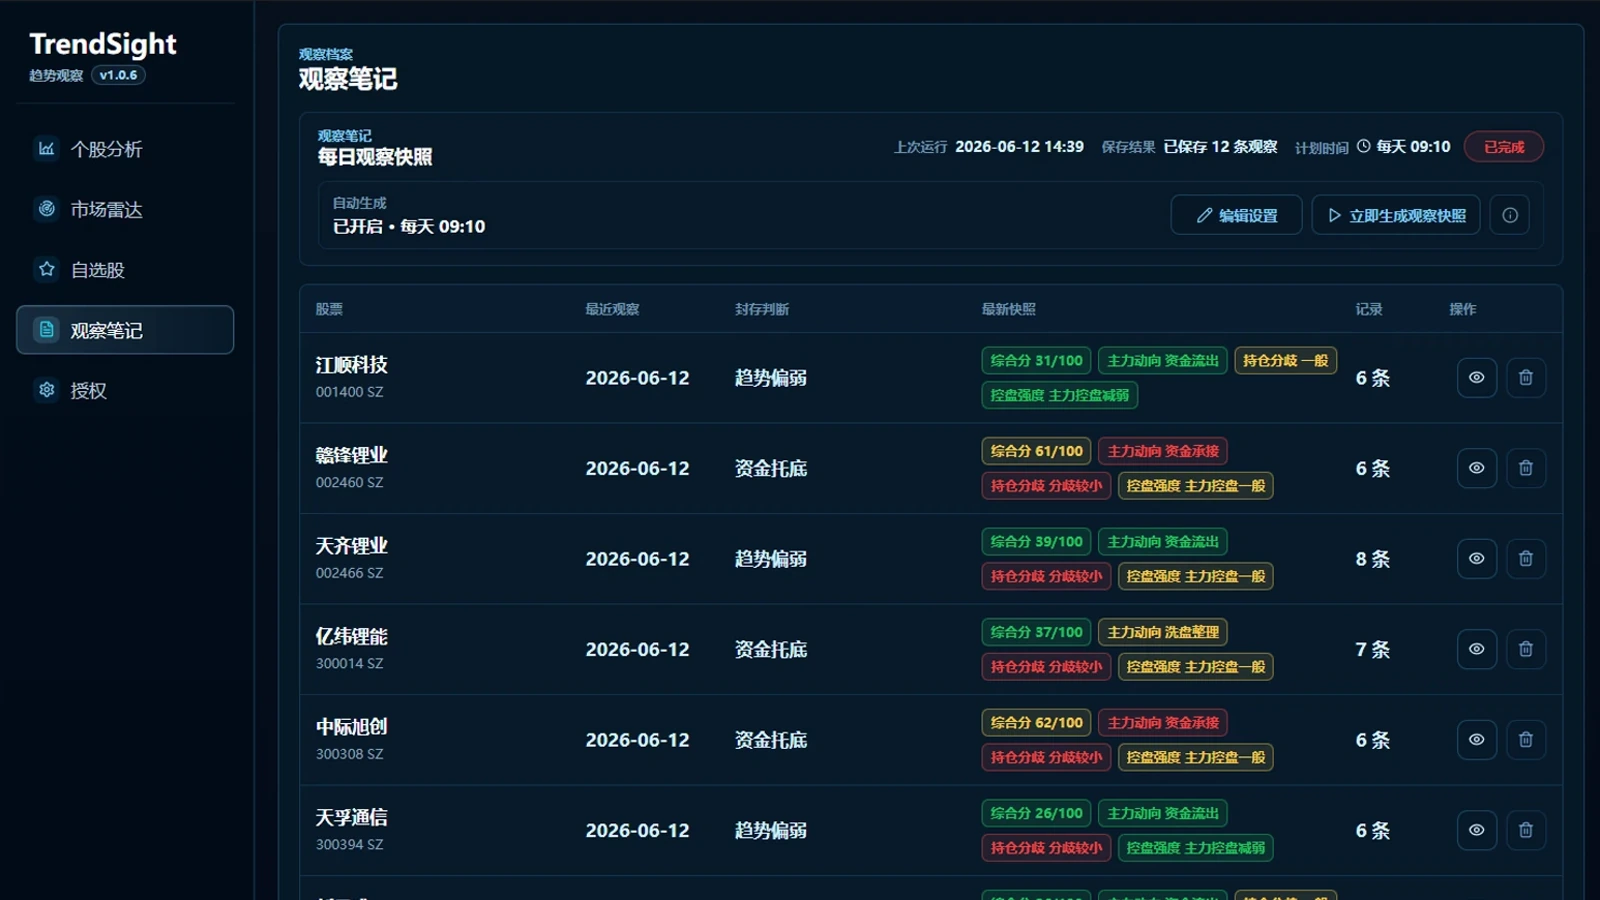Click stock name 亿纬锂能
The height and width of the screenshot is (900, 1600).
click(352, 636)
